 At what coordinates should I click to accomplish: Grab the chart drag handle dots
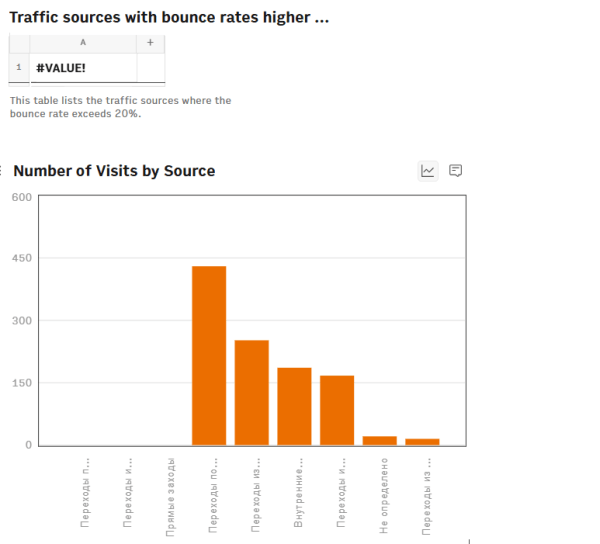[x=3, y=171]
